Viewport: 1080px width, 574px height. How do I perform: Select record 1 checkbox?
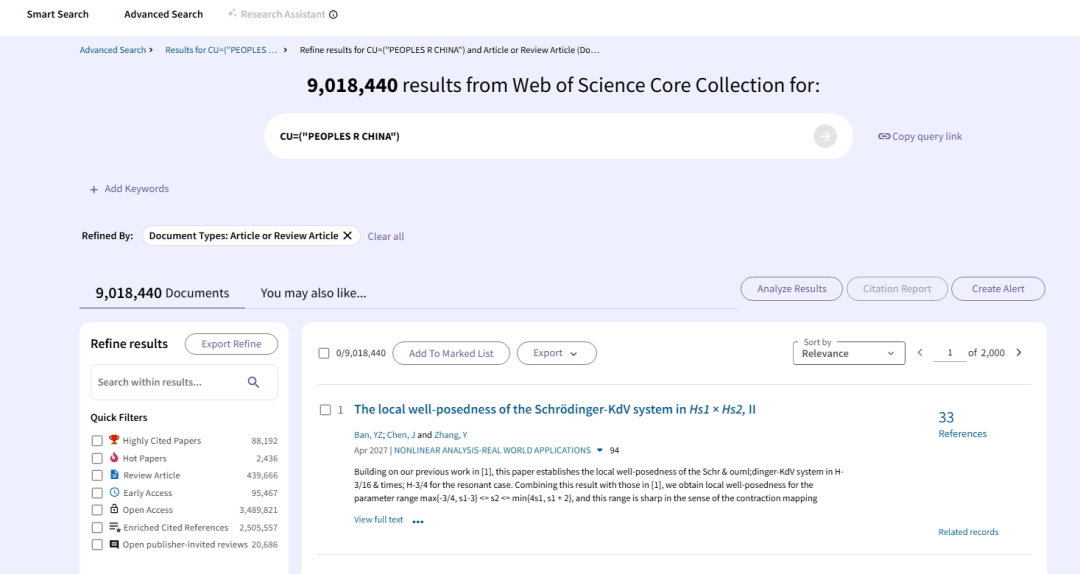(325, 410)
